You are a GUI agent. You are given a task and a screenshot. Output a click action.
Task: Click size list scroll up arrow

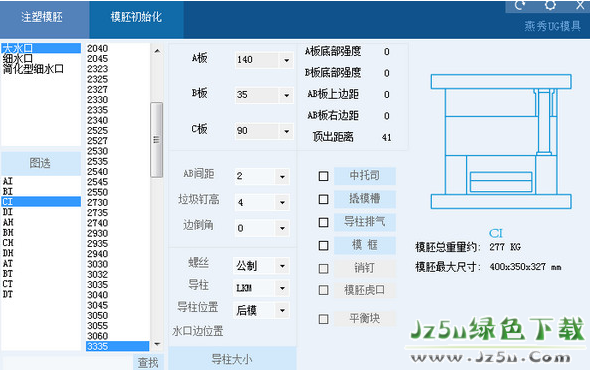[157, 51]
